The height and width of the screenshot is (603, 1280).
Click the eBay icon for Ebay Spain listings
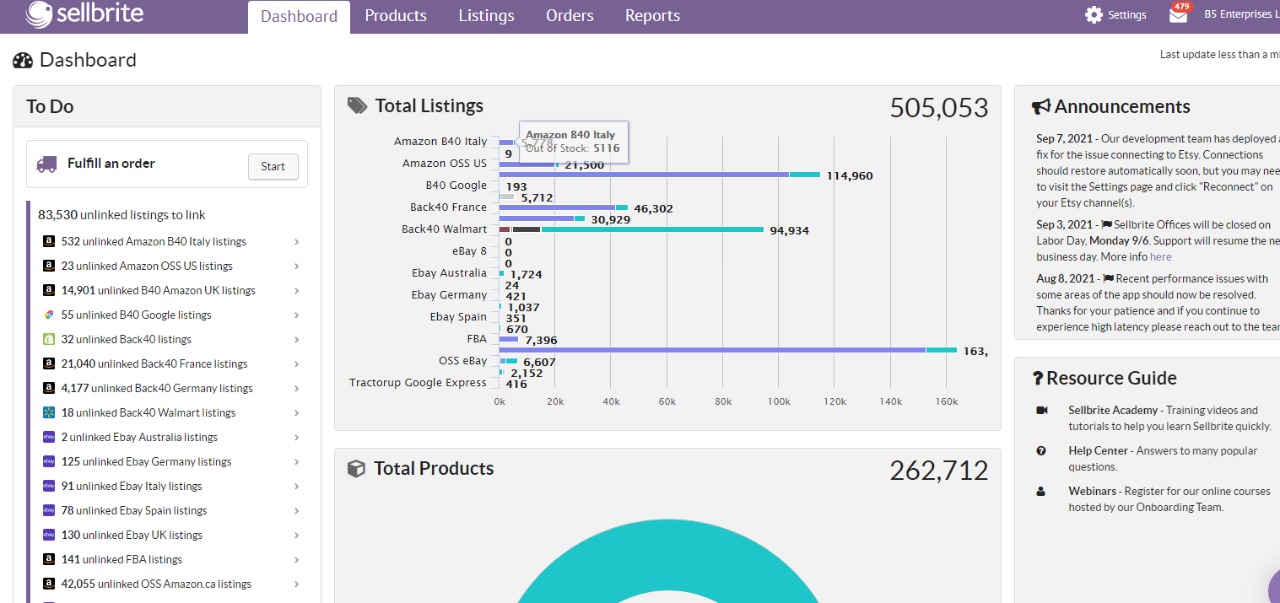tap(49, 511)
